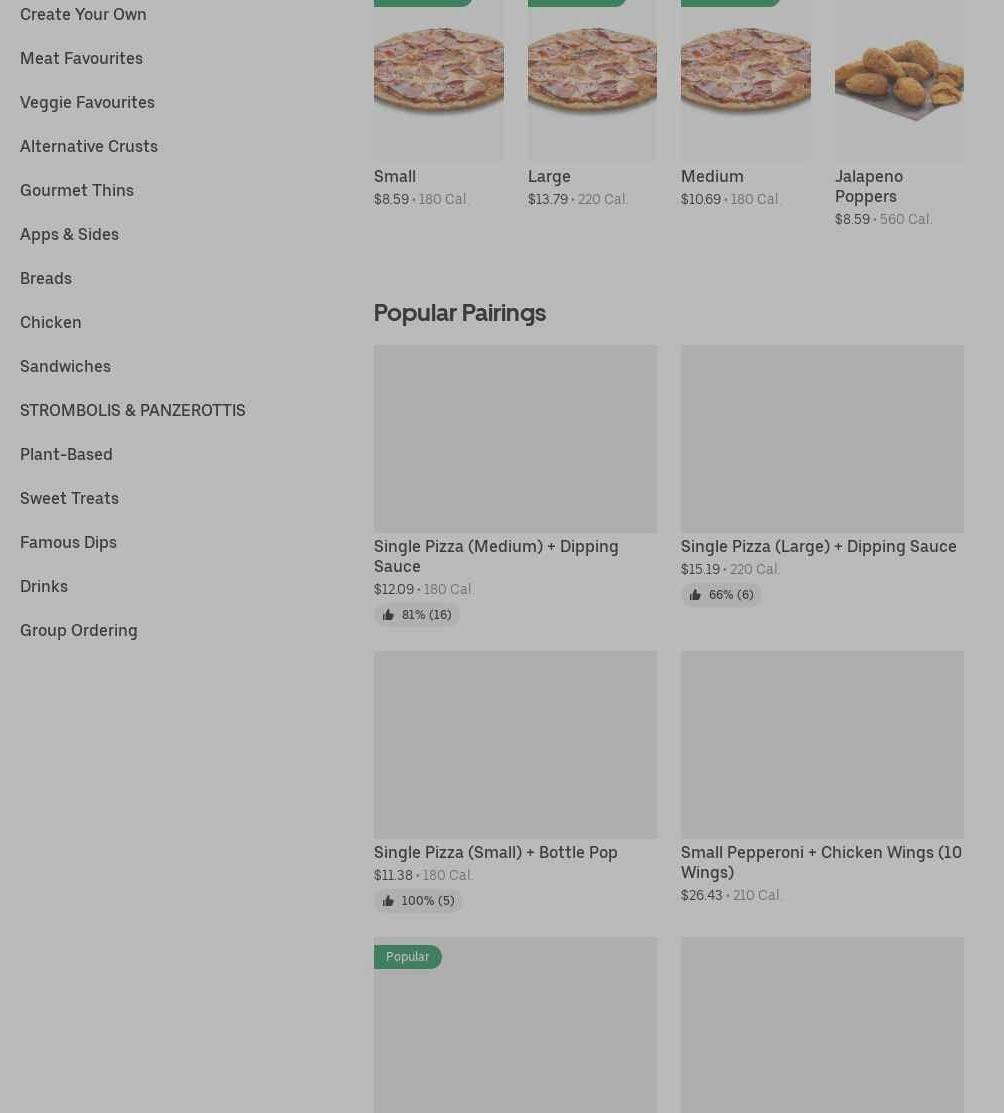Click the thumbs-up icon showing 81% rating
Screen dimensions: 1004x1113
tap(388, 615)
